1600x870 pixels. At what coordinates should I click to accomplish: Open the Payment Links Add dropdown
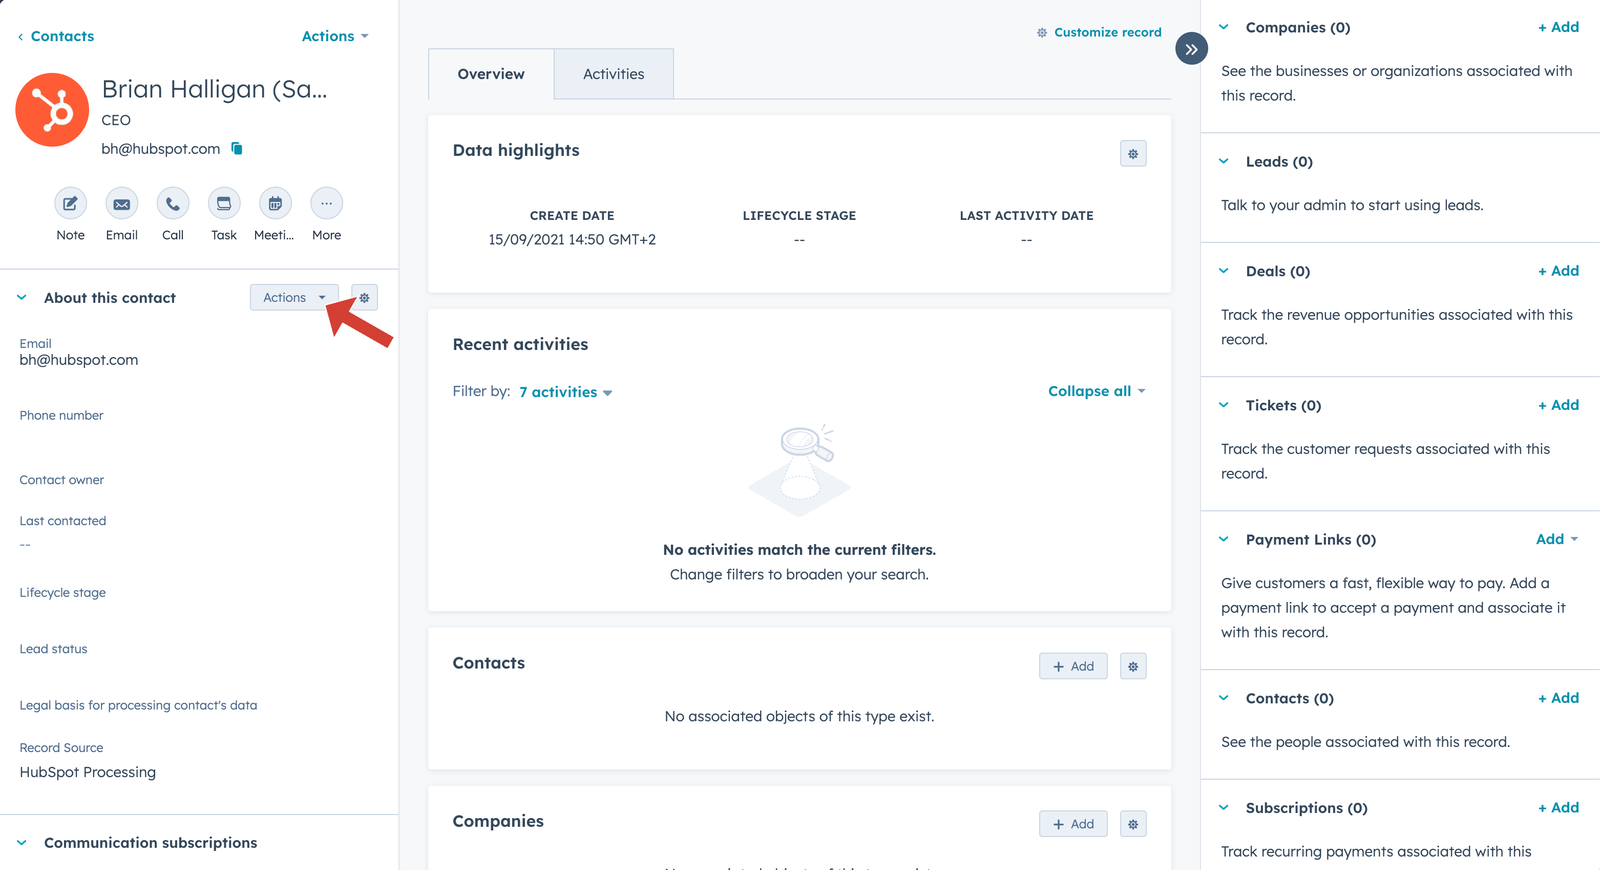tap(1557, 539)
